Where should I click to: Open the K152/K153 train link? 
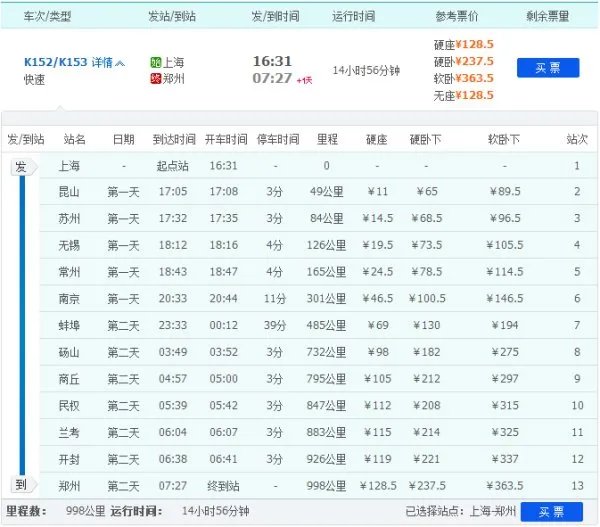[x=56, y=62]
